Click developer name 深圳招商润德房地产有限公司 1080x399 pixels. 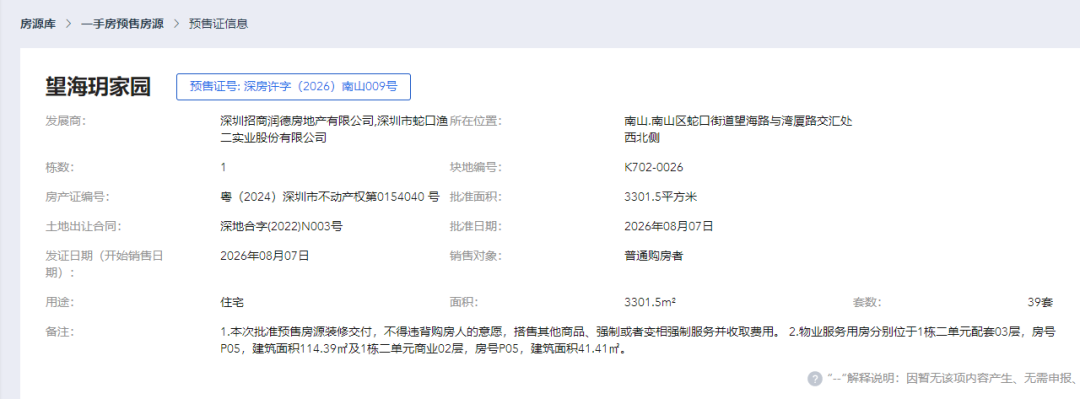[x=297, y=121]
